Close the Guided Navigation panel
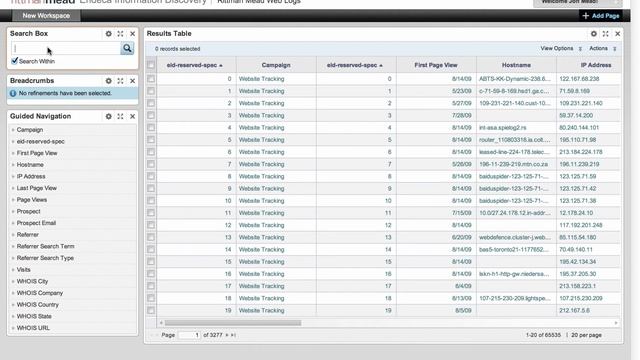Image resolution: width=640 pixels, height=360 pixels. click(133, 116)
